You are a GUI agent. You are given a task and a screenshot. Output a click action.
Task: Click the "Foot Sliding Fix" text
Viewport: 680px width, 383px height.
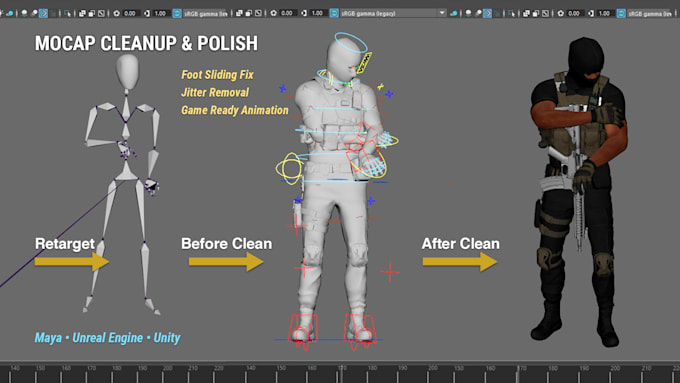[x=217, y=75]
